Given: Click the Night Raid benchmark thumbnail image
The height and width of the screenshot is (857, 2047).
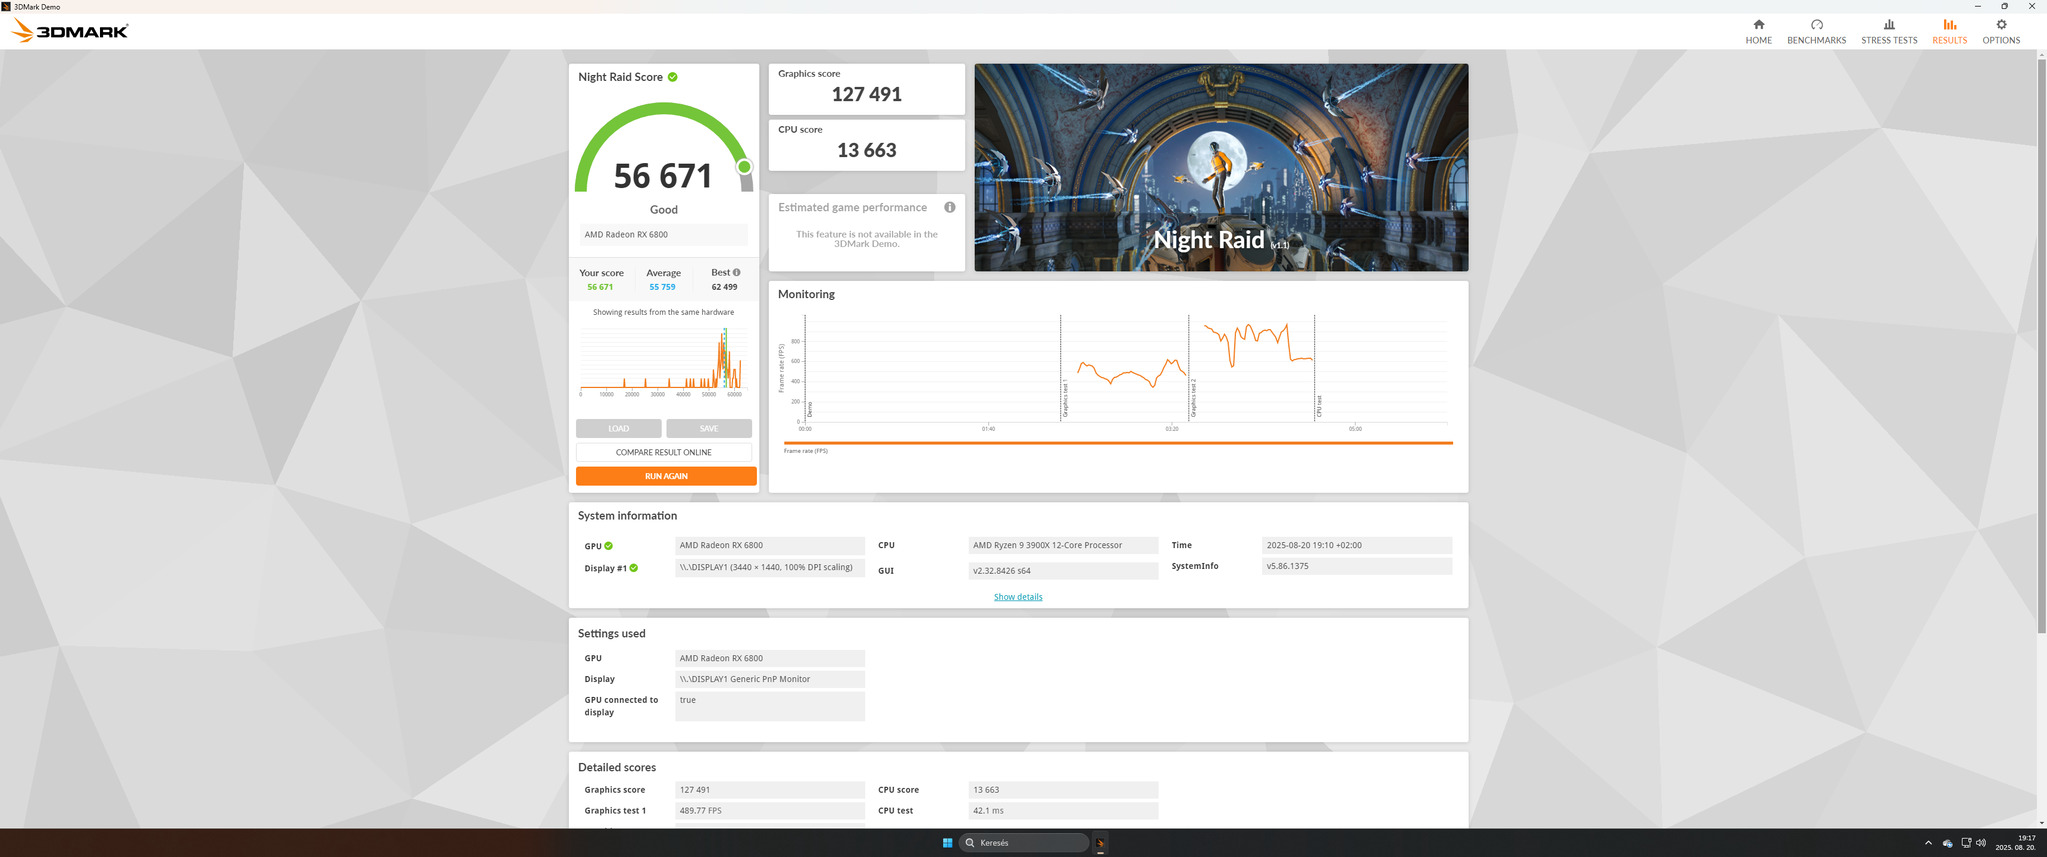Looking at the screenshot, I should 1221,167.
